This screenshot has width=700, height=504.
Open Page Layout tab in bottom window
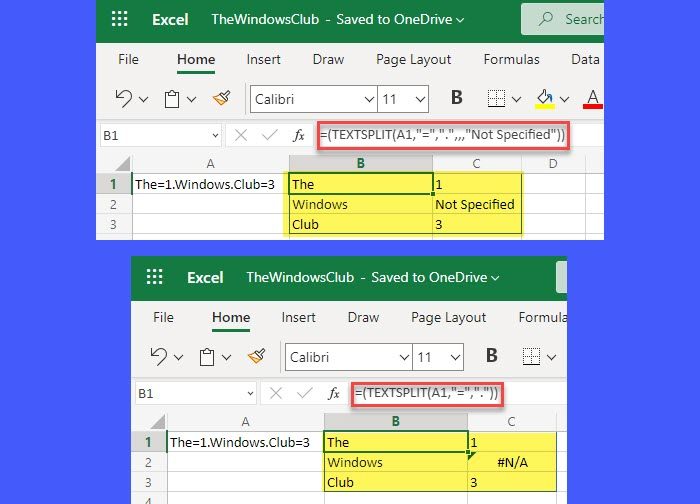pos(448,317)
